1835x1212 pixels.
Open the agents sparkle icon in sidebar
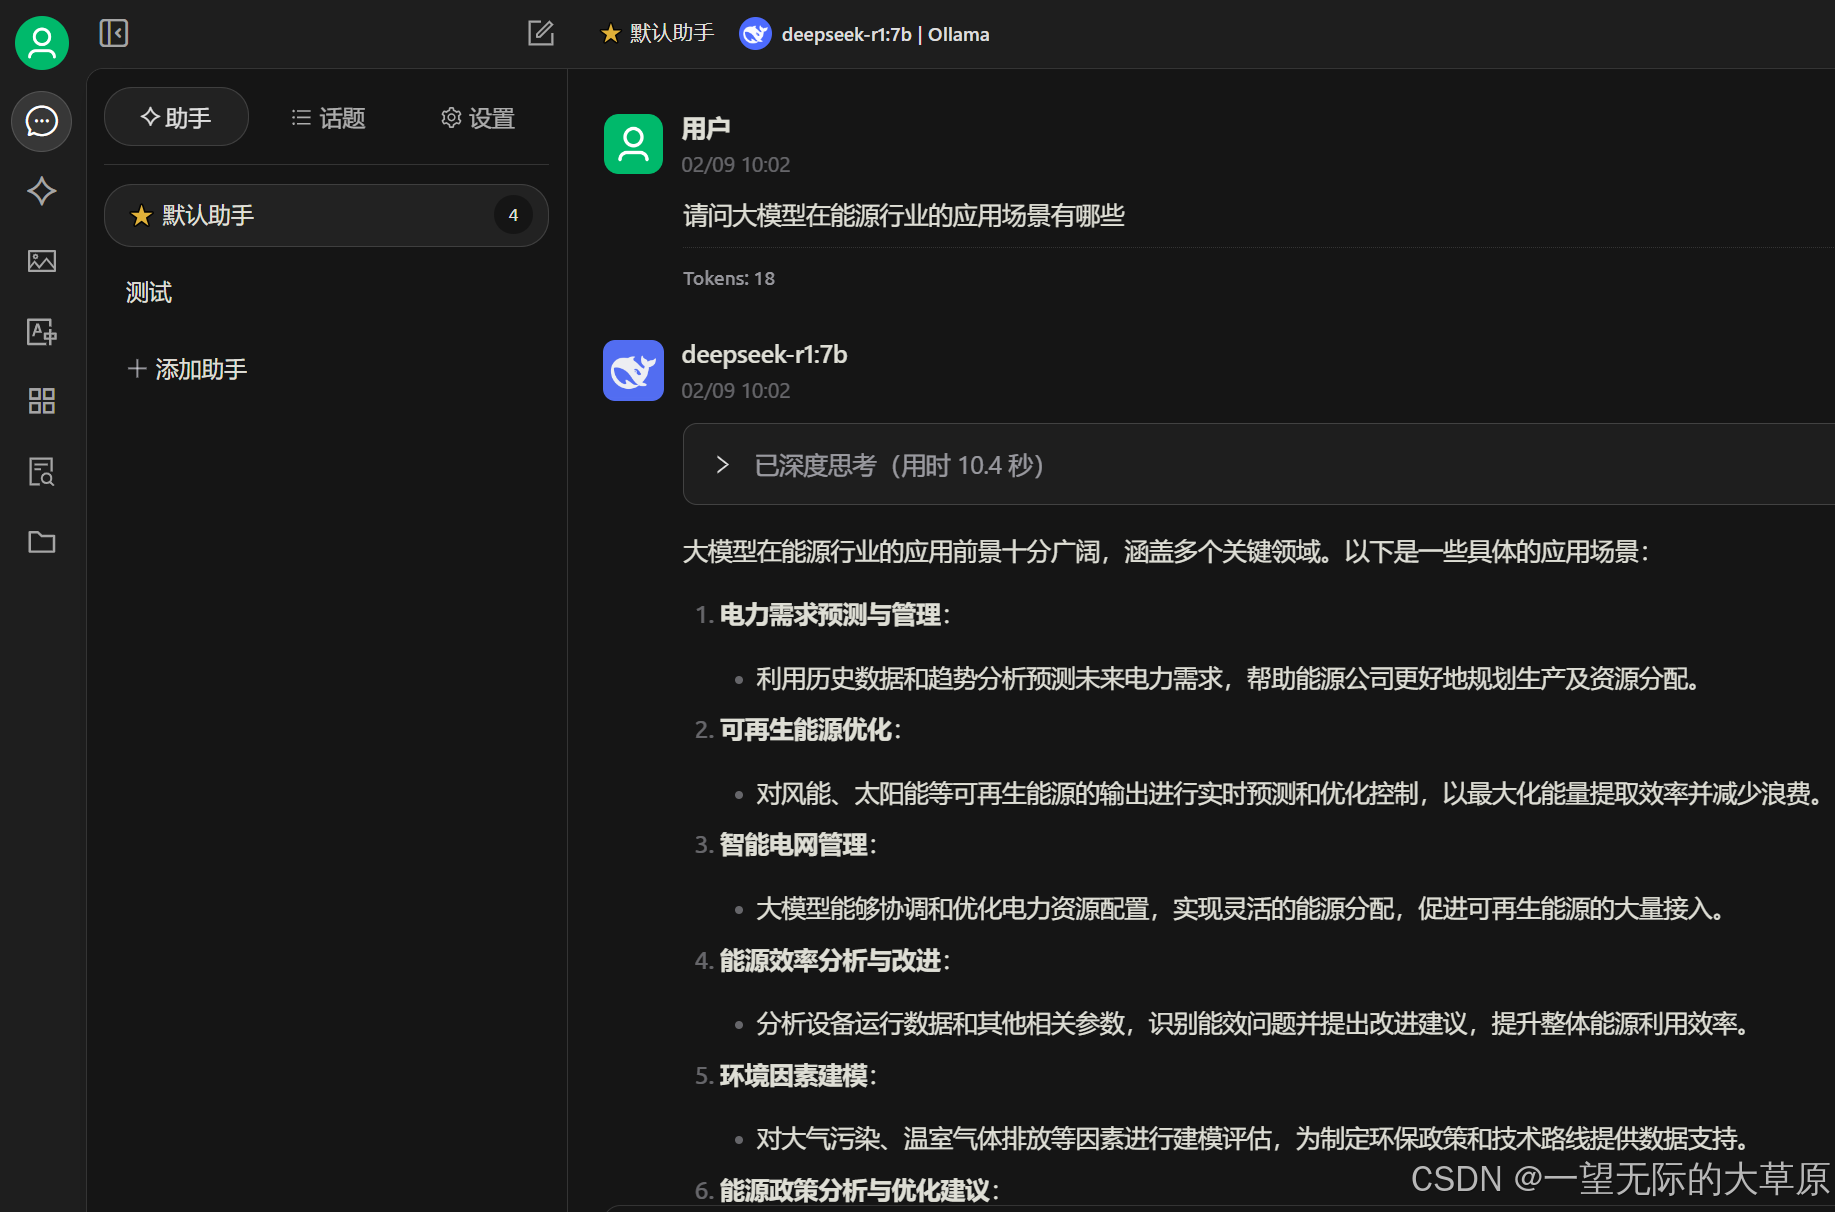[41, 191]
